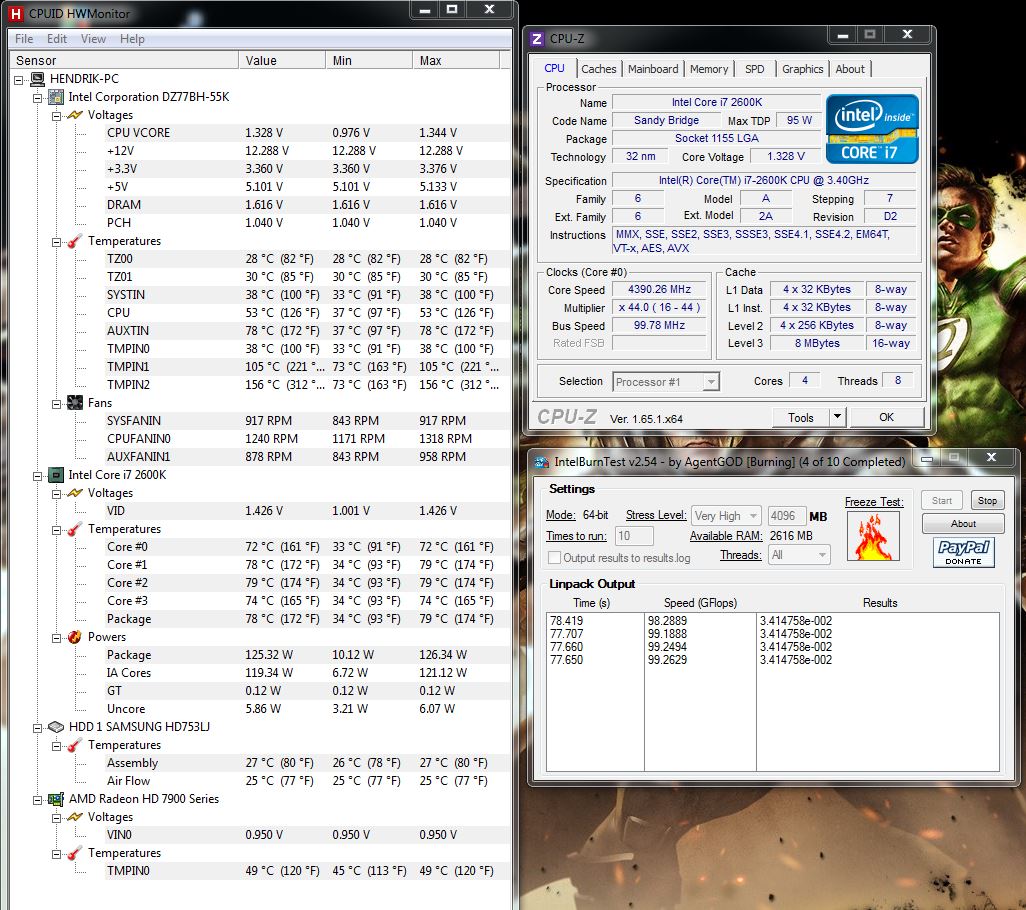Switch to the Memory tab in CPU-Z

click(709, 69)
